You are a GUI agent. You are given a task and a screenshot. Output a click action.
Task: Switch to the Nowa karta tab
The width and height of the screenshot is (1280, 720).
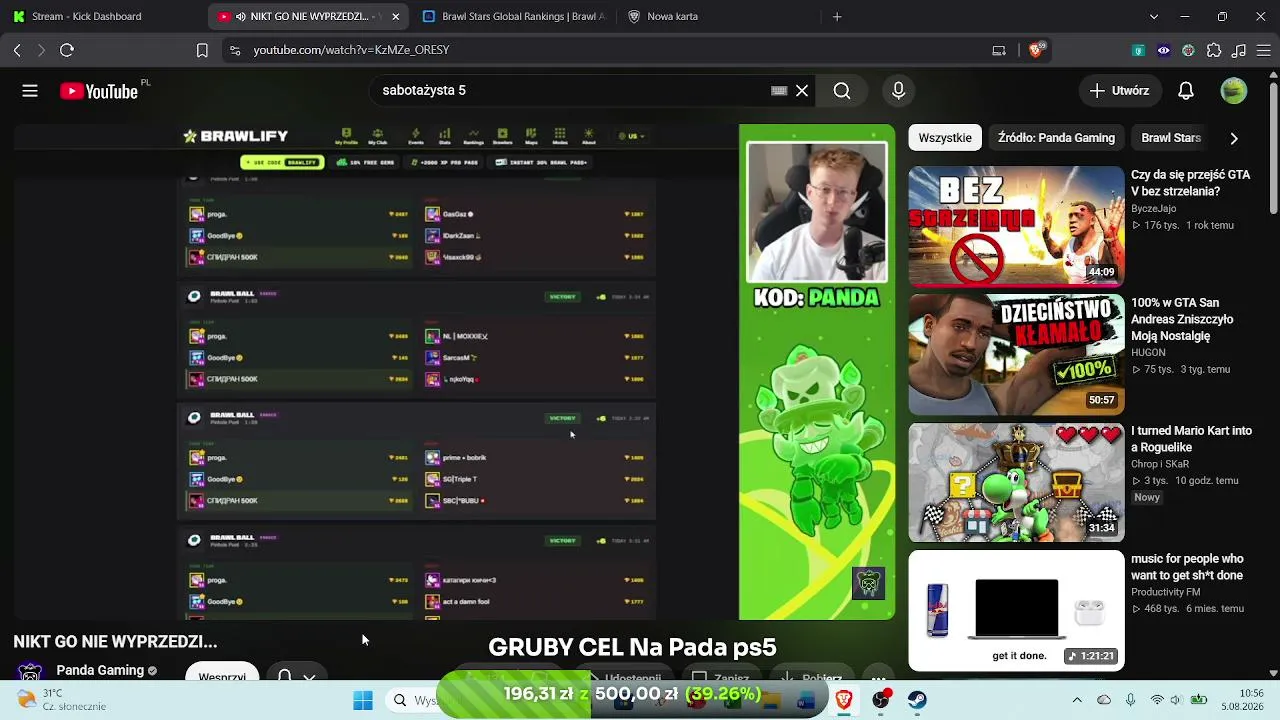tap(719, 16)
